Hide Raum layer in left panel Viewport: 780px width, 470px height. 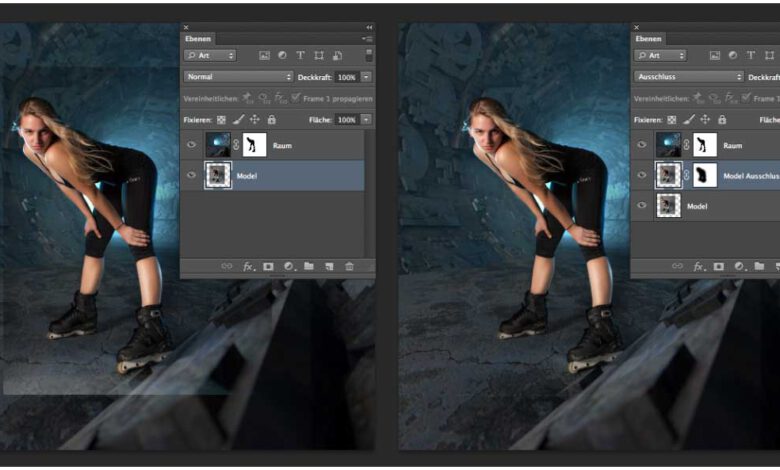(192, 145)
